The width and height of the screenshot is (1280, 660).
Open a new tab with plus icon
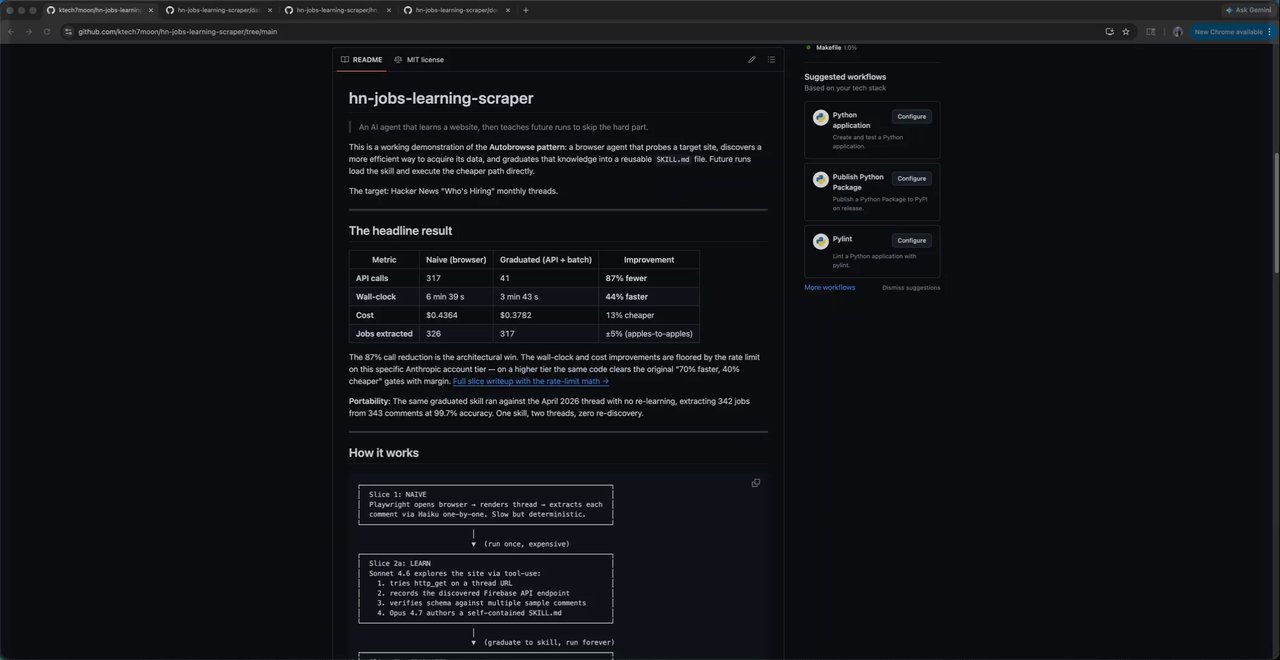pos(526,10)
